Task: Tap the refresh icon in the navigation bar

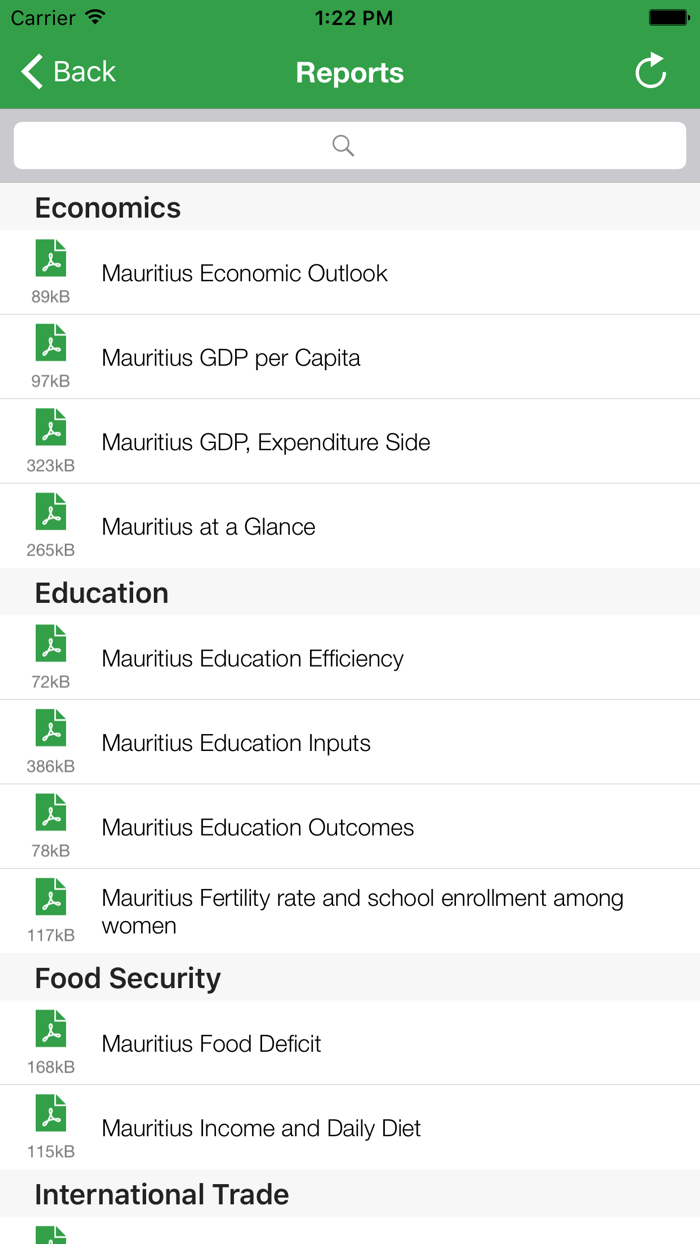Action: (650, 71)
